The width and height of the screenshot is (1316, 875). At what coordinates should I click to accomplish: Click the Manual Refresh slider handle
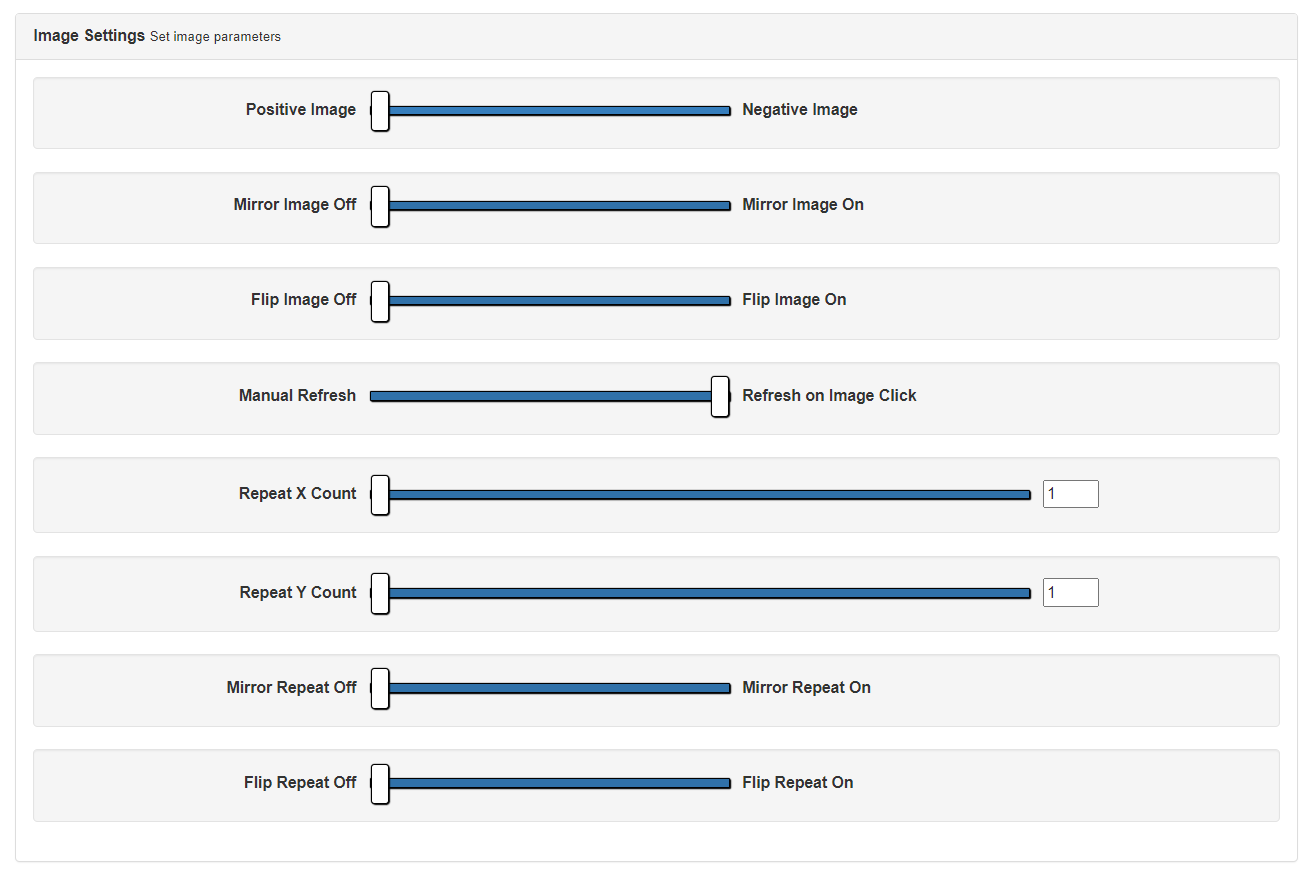coord(720,396)
